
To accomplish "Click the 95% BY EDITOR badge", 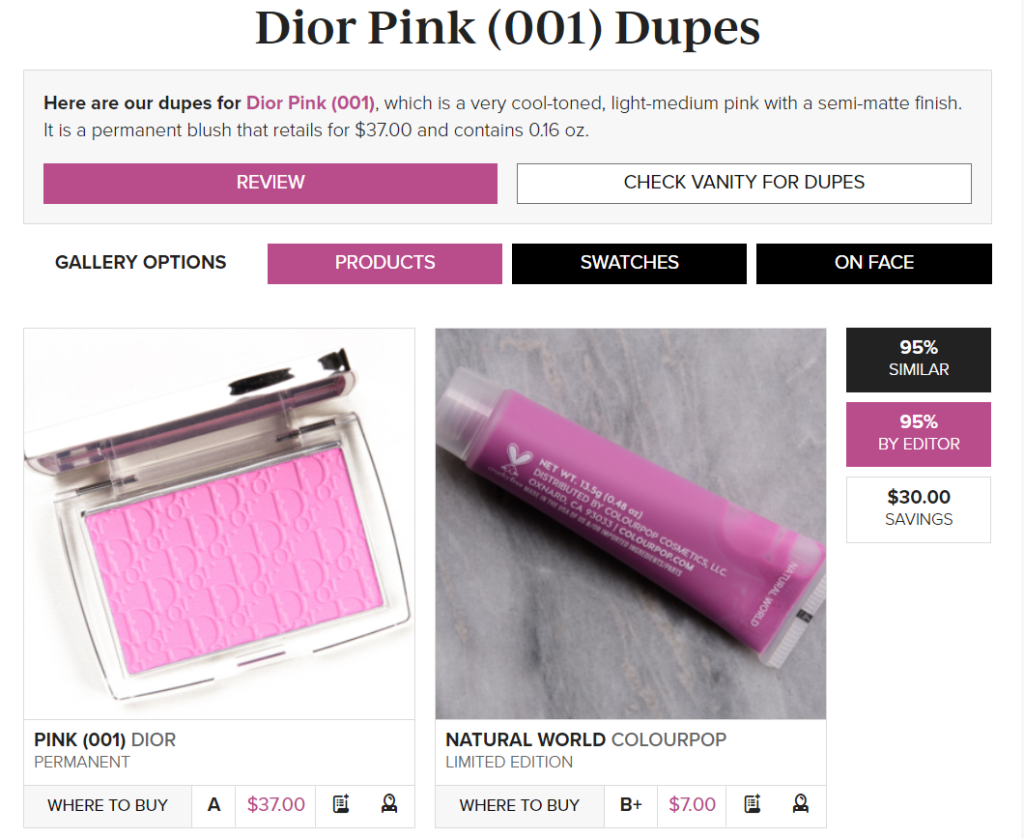I will coord(918,434).
